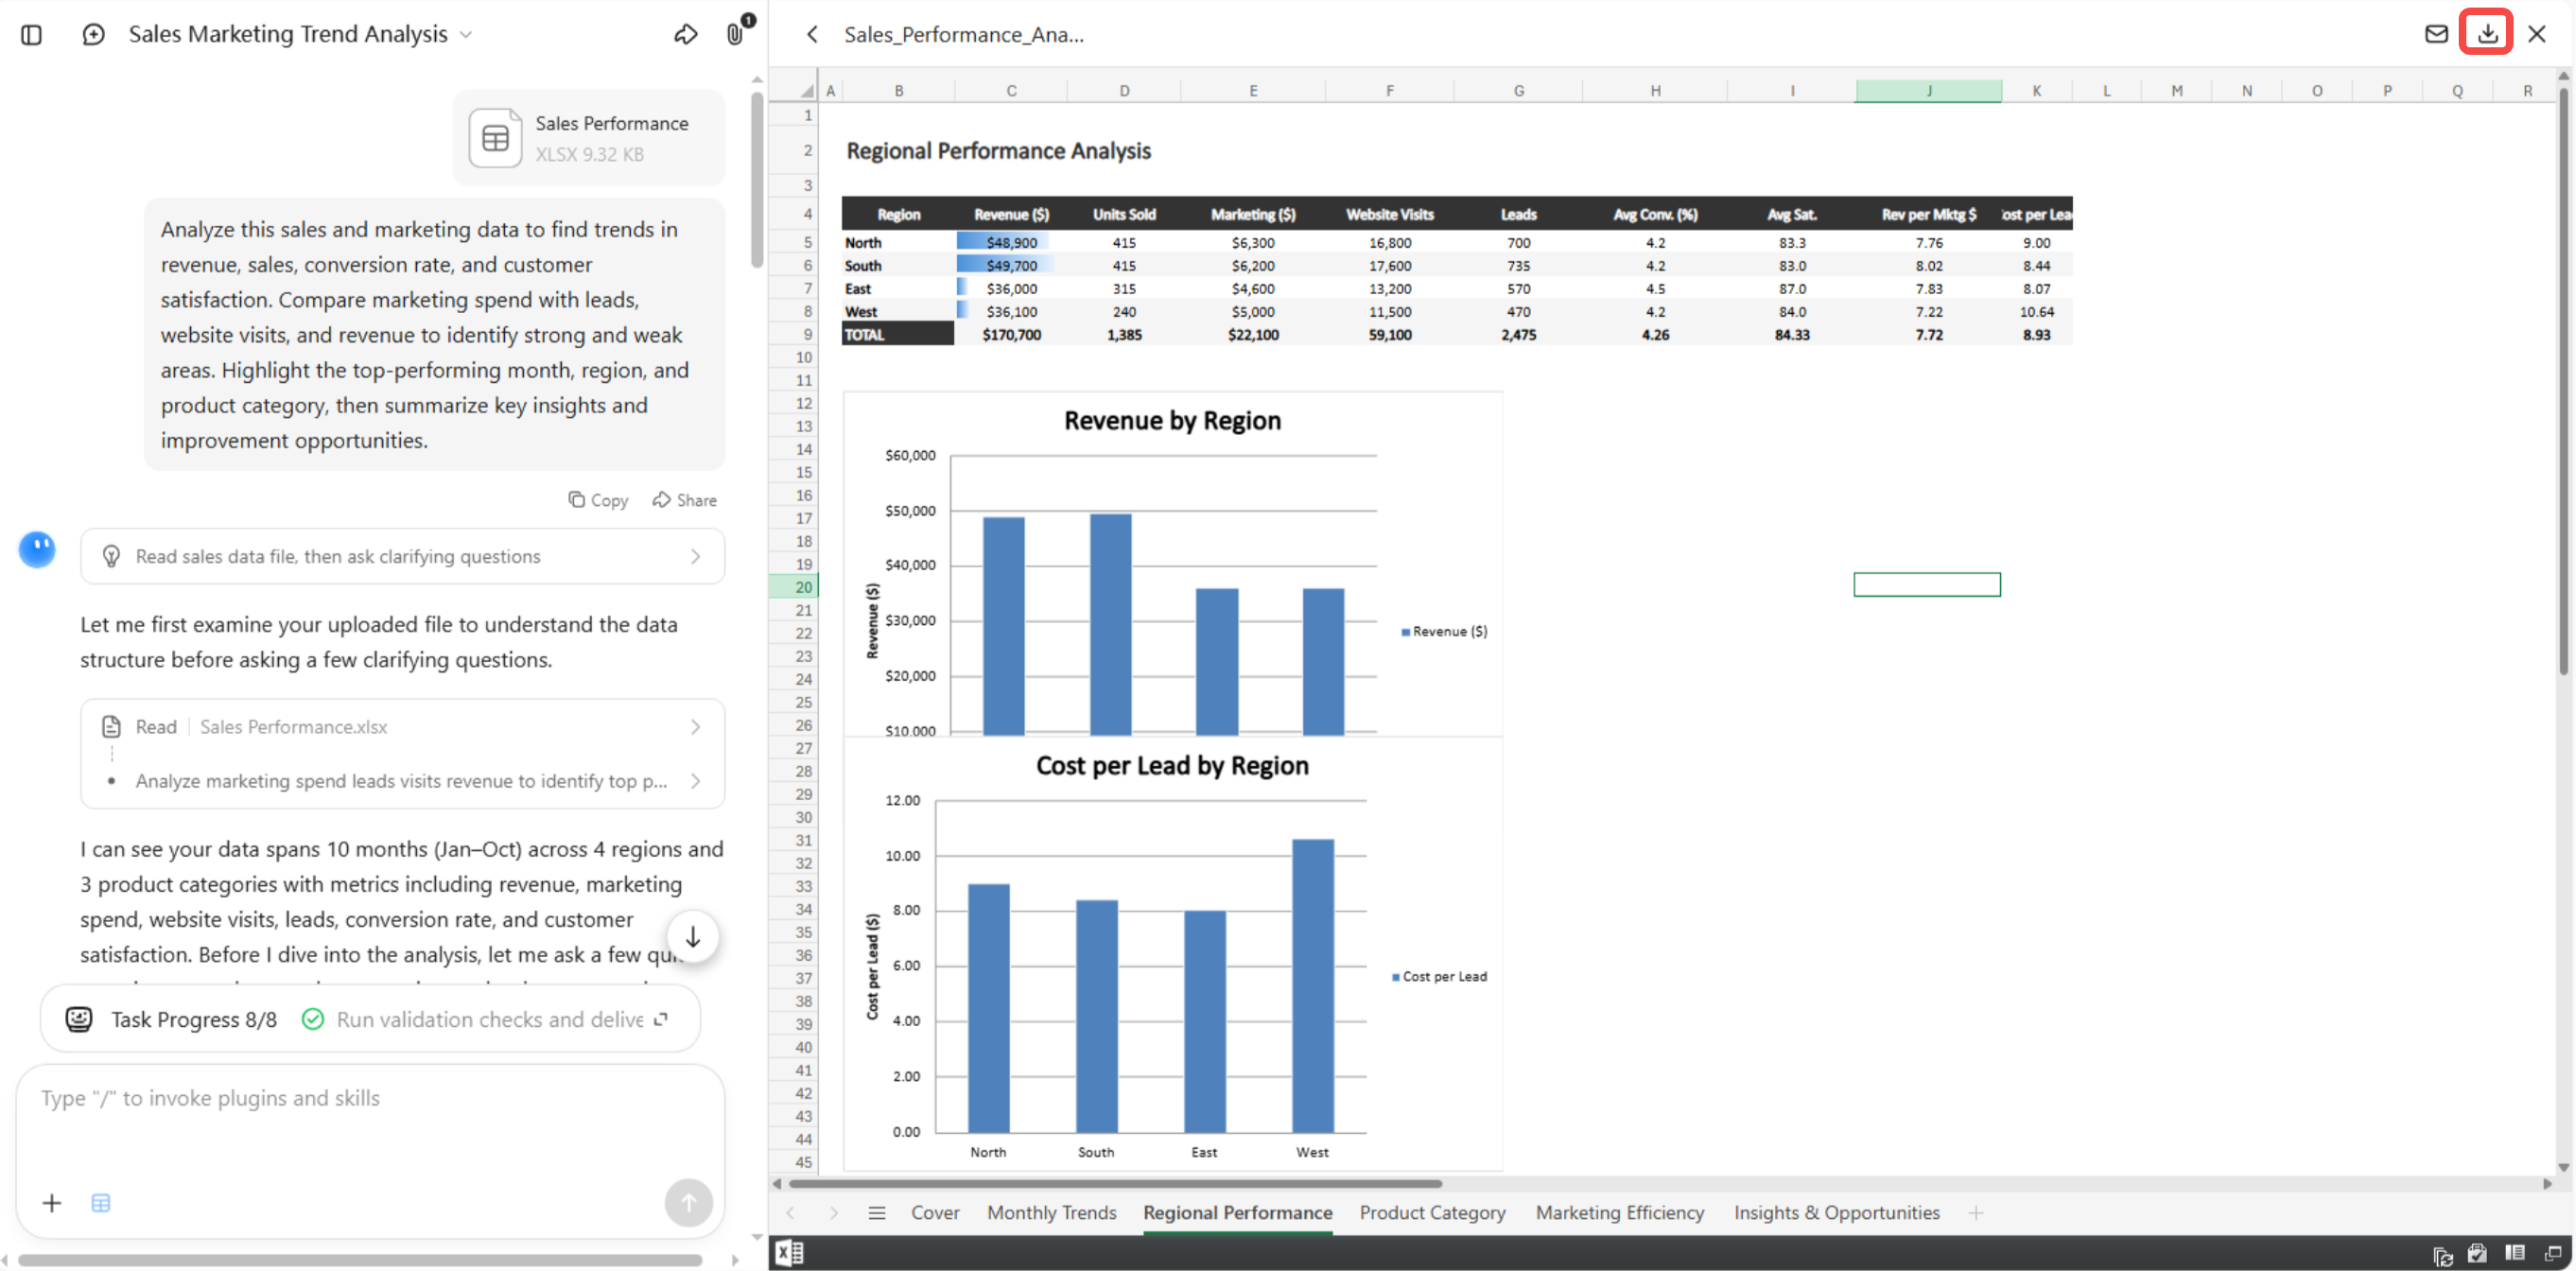This screenshot has height=1271, width=2576.
Task: Download the Sales_Performance_Analysis file
Action: pyautogui.click(x=2487, y=33)
